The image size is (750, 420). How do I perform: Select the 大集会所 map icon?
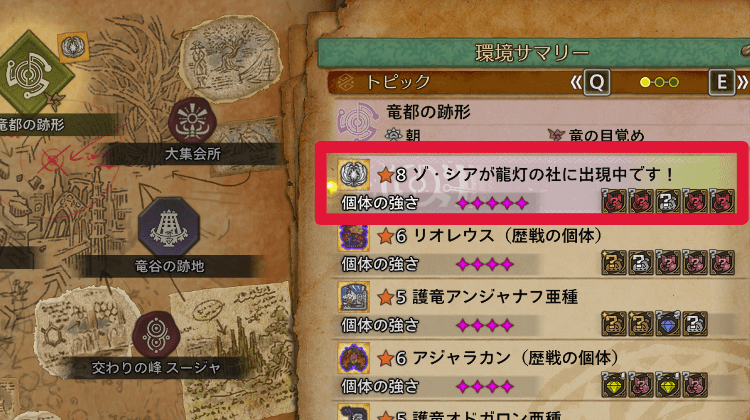(x=192, y=121)
